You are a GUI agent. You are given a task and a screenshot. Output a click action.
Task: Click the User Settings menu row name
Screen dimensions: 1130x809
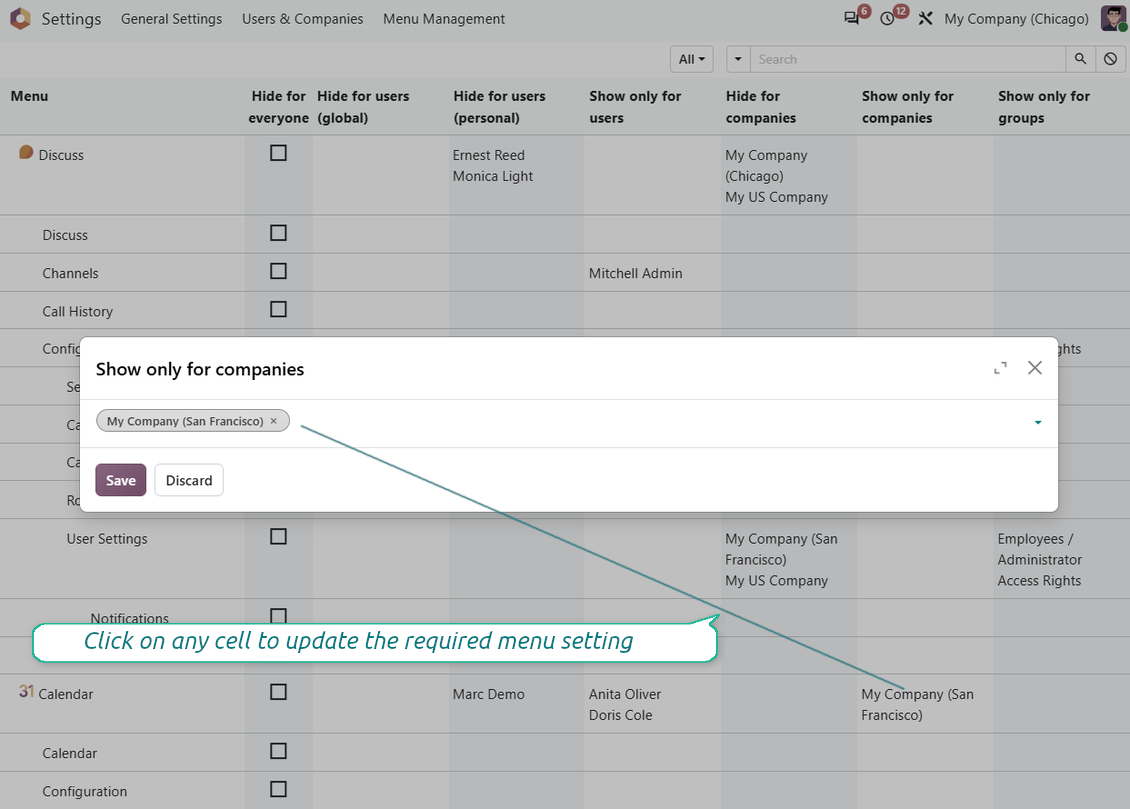[x=107, y=539]
